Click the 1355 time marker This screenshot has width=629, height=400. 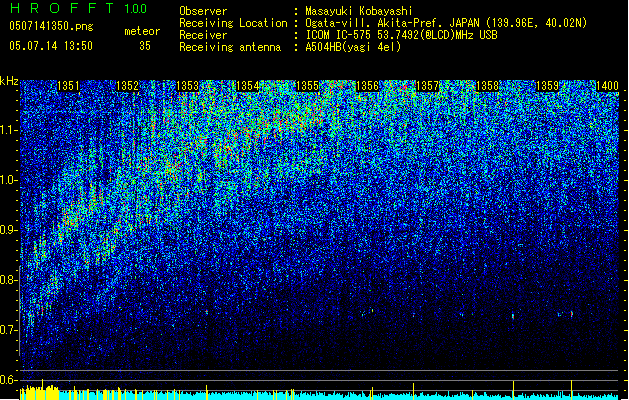(307, 86)
